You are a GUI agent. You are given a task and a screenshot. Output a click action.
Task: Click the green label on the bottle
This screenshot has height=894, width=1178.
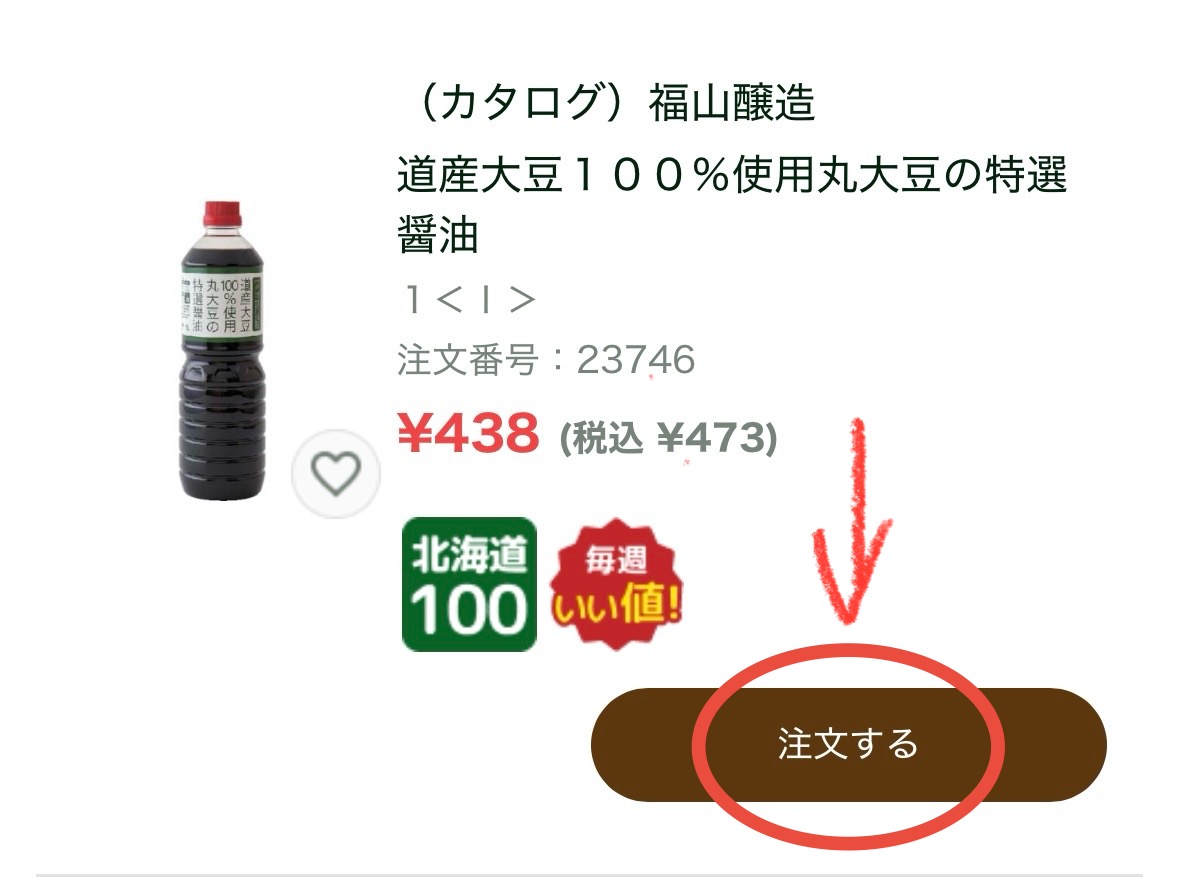pos(222,305)
